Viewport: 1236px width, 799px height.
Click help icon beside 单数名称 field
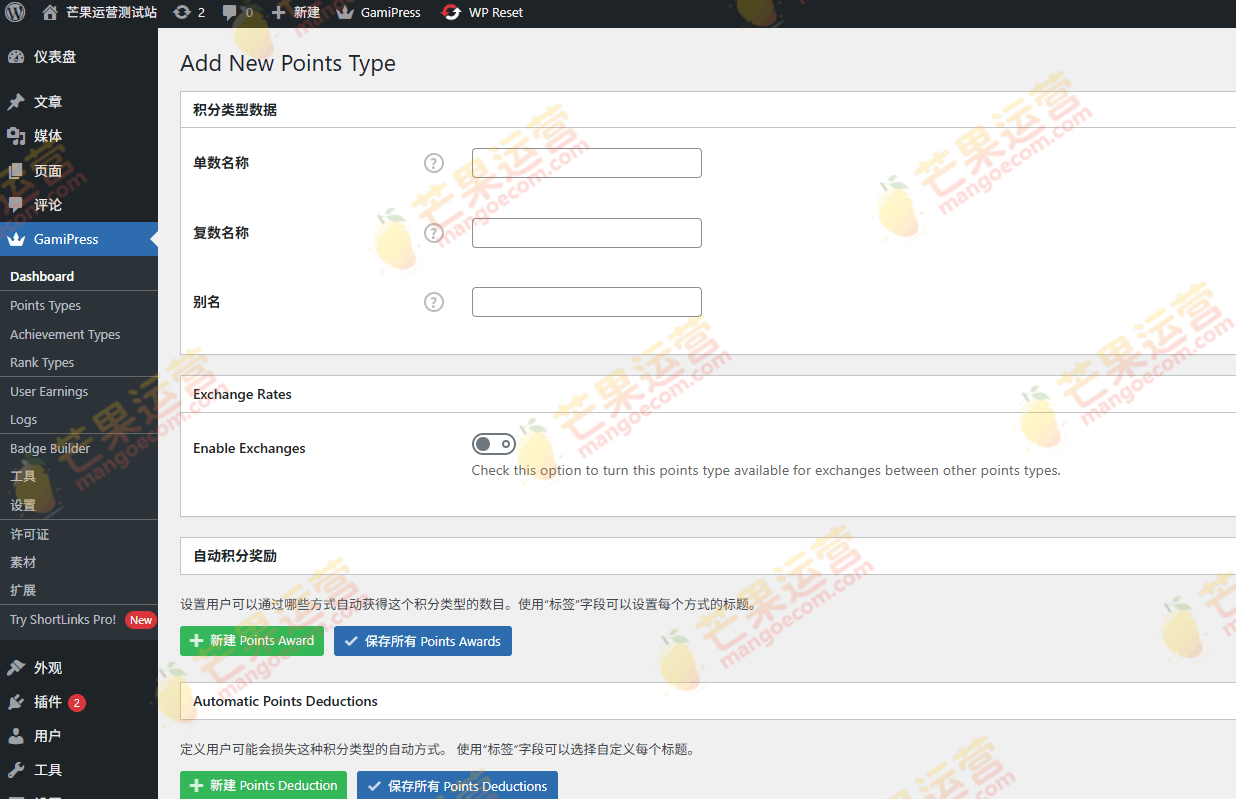coord(433,163)
